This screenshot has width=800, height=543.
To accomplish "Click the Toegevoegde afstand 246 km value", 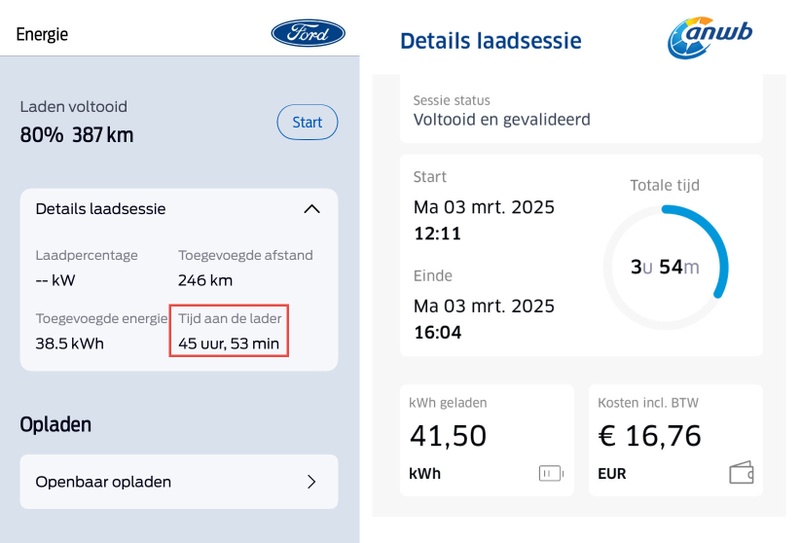I will click(205, 280).
